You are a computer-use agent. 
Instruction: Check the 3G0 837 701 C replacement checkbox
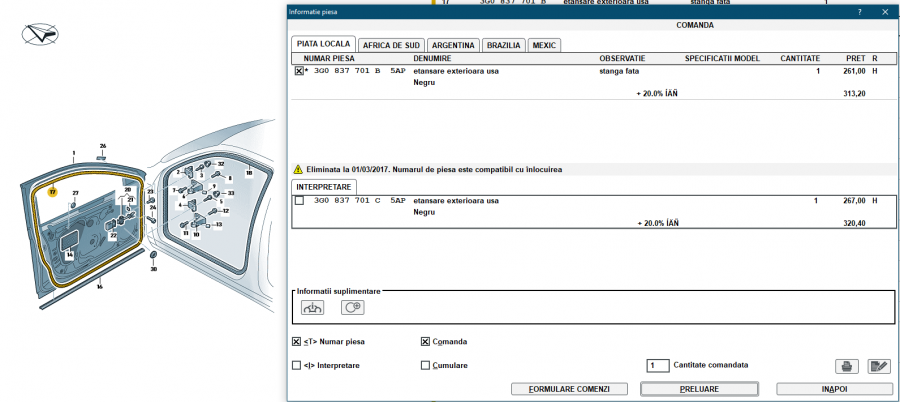click(x=299, y=201)
